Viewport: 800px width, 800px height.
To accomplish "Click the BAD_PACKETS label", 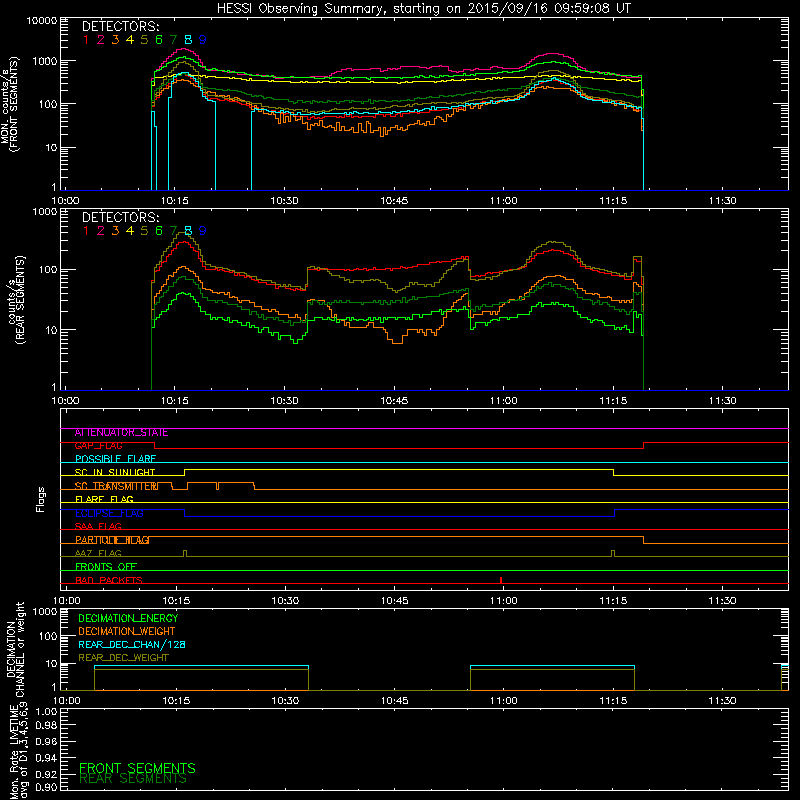I will pos(109,580).
